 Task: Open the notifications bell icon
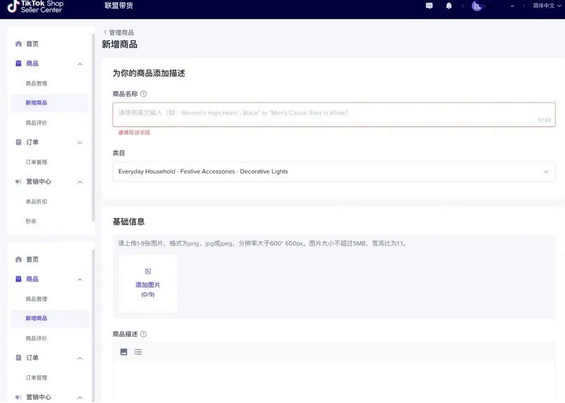click(x=449, y=6)
